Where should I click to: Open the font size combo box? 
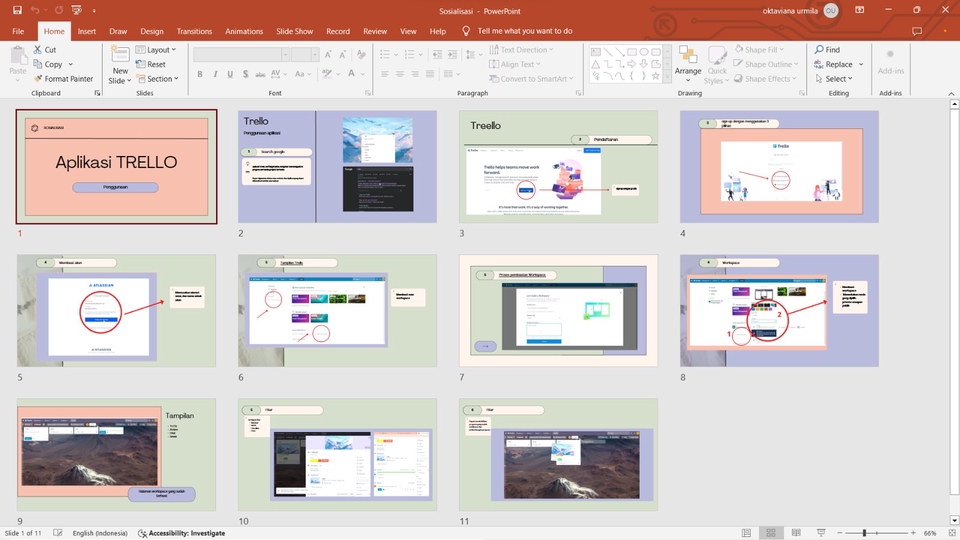tap(304, 54)
